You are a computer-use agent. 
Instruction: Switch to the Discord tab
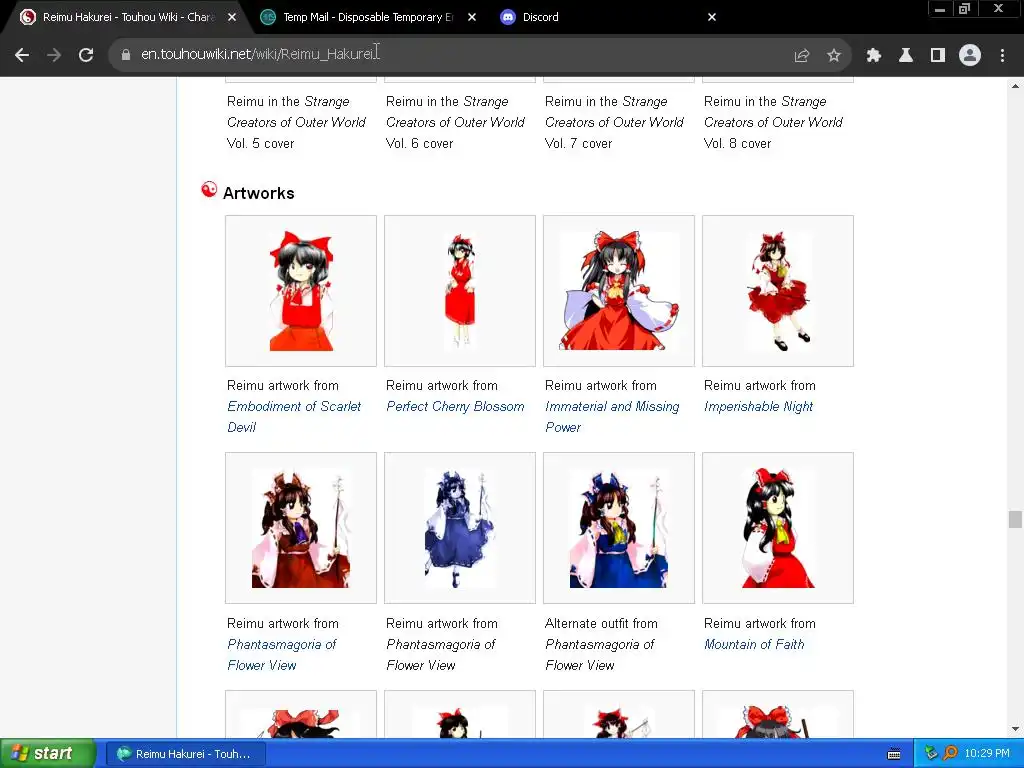[x=607, y=17]
